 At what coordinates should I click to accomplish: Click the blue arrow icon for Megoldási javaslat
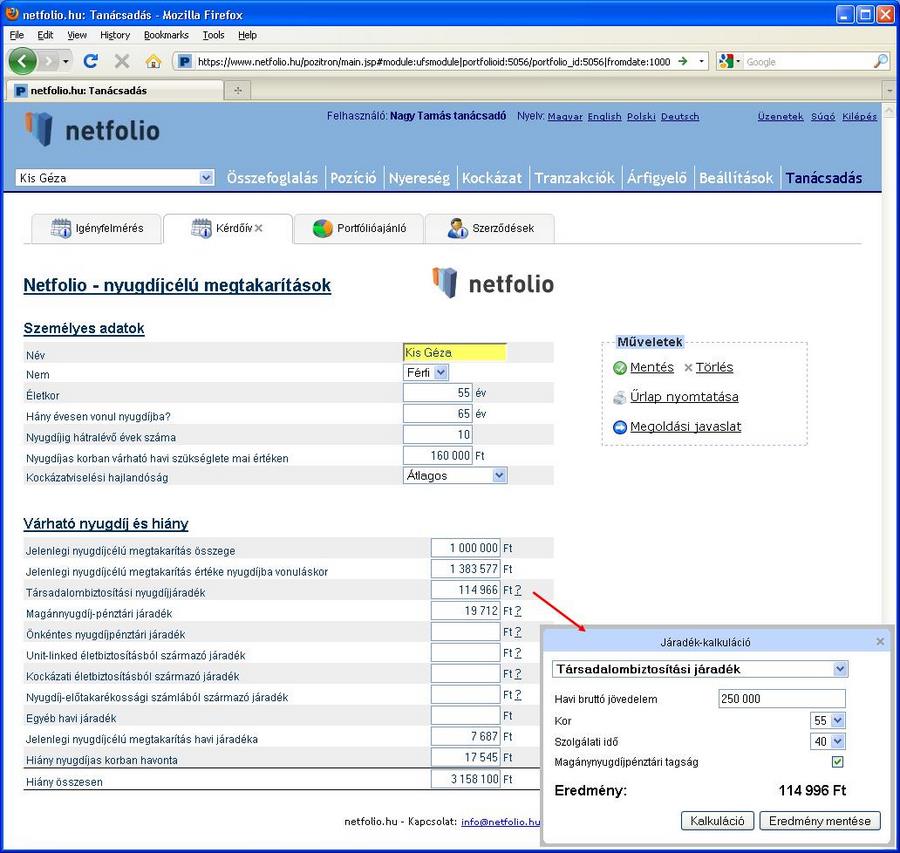tap(620, 427)
